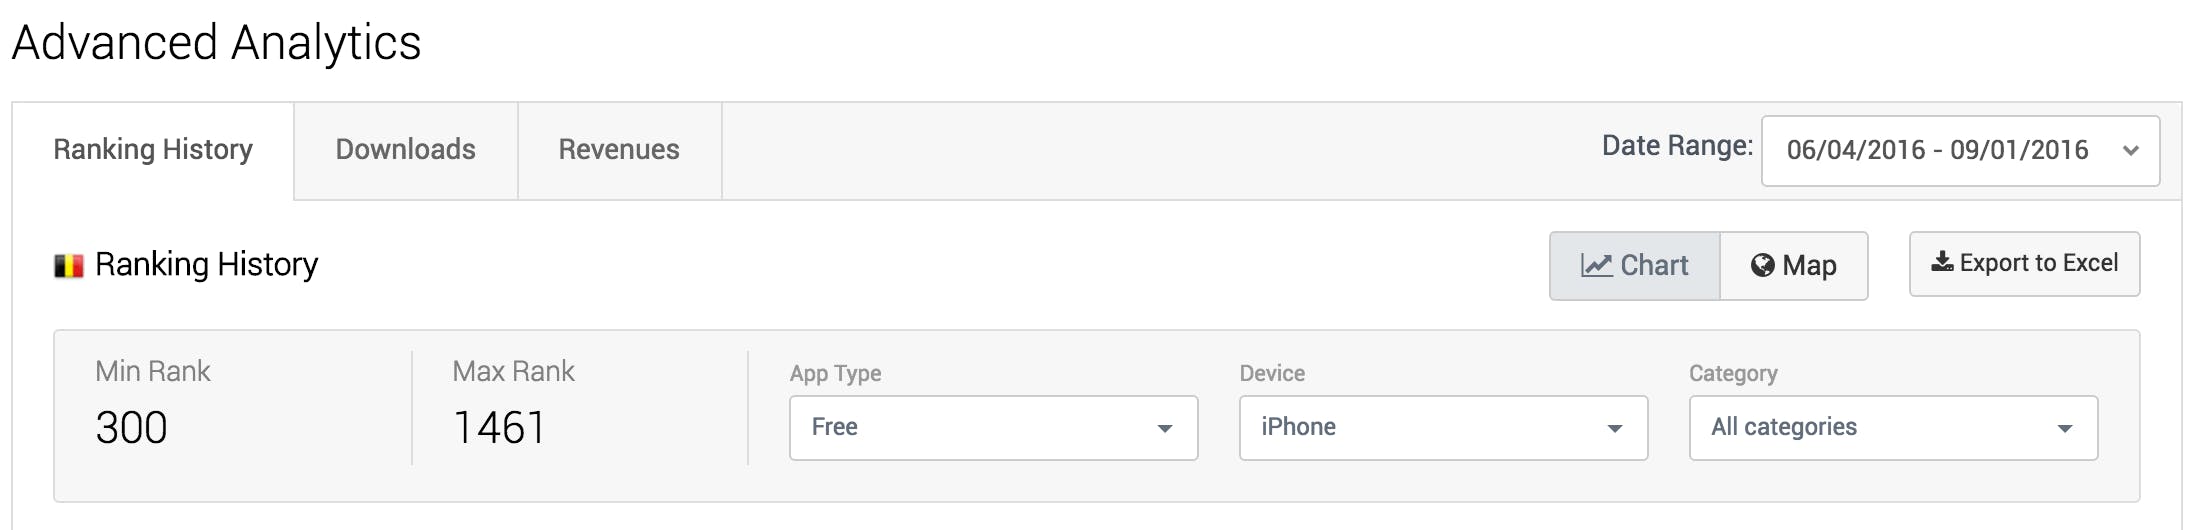
Task: Click the line chart icon
Action: [1596, 265]
